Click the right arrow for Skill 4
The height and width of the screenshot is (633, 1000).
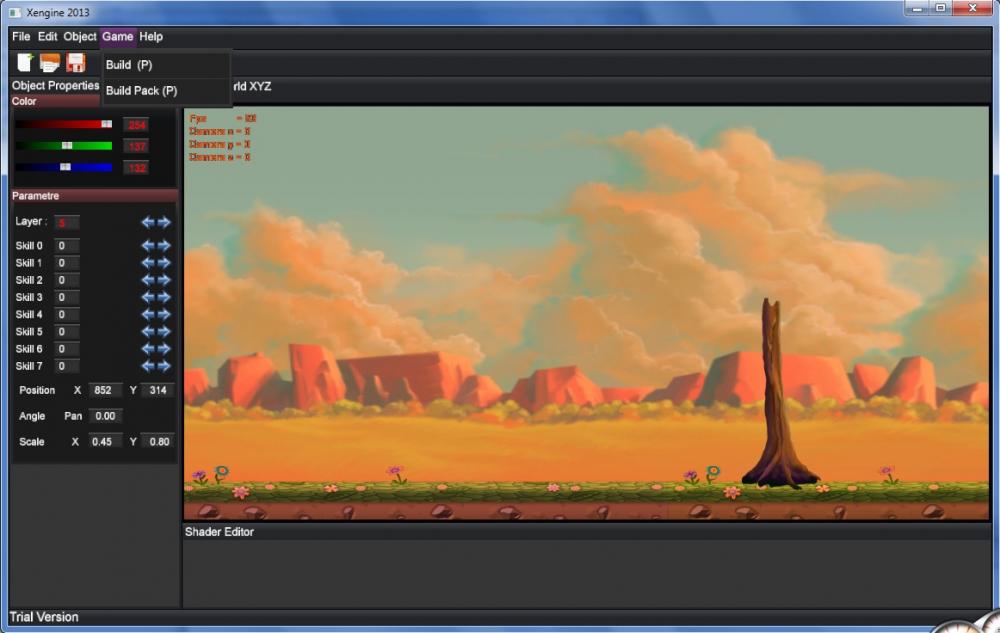click(164, 314)
